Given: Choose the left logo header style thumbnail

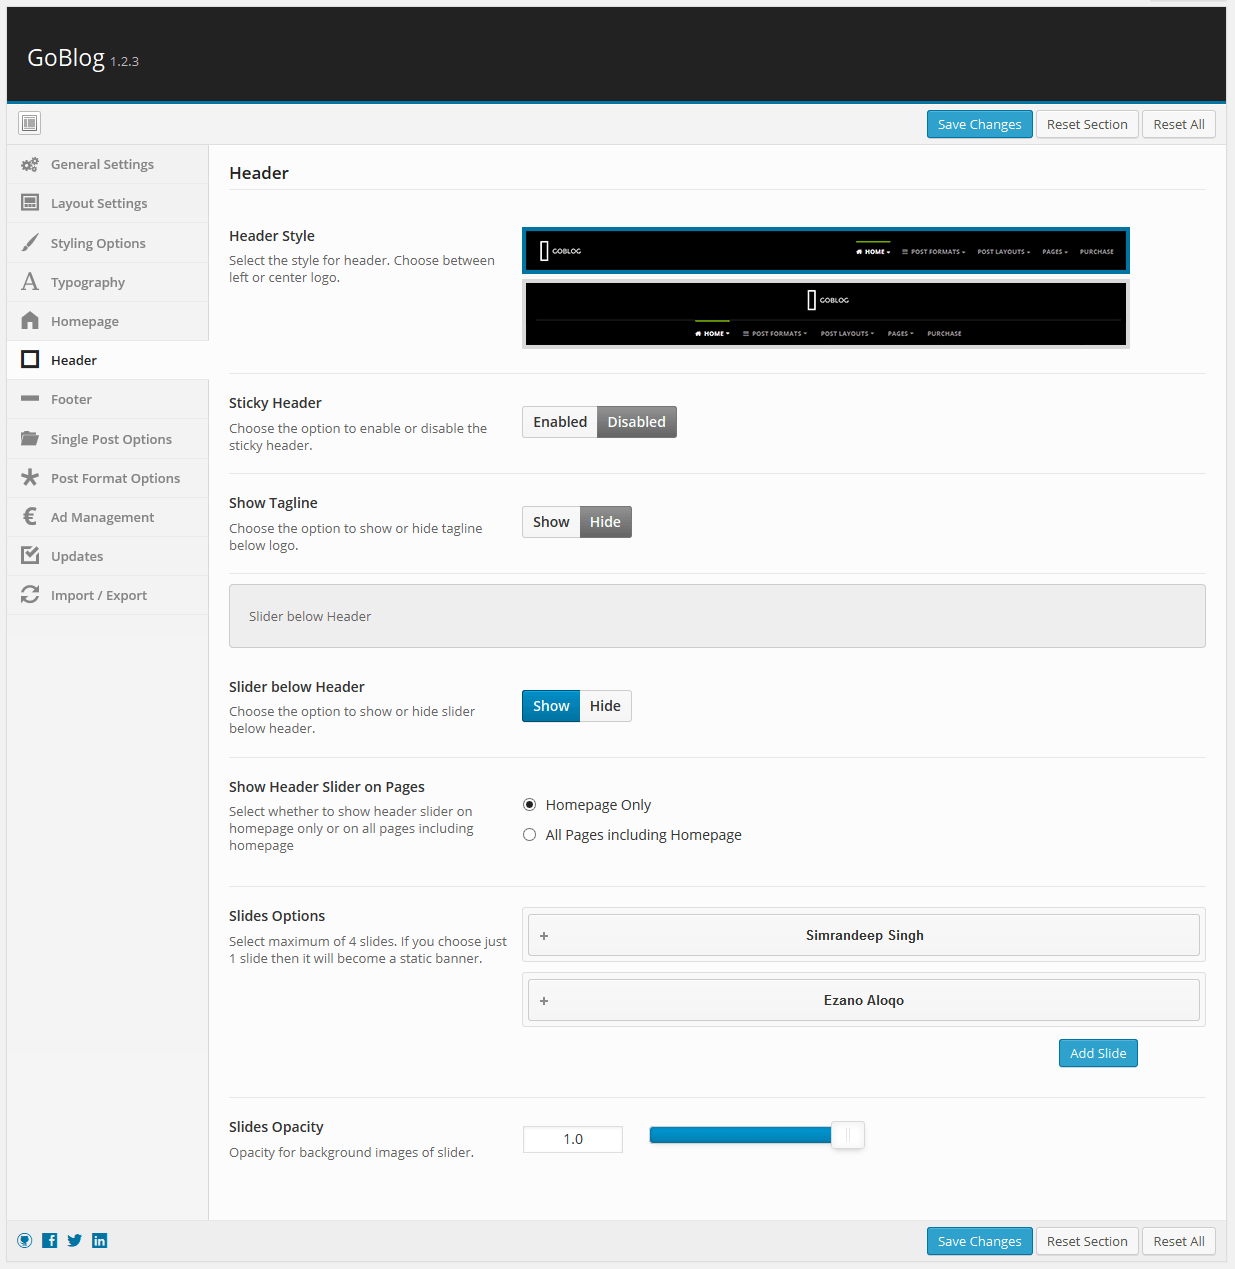Looking at the screenshot, I should pyautogui.click(x=826, y=250).
